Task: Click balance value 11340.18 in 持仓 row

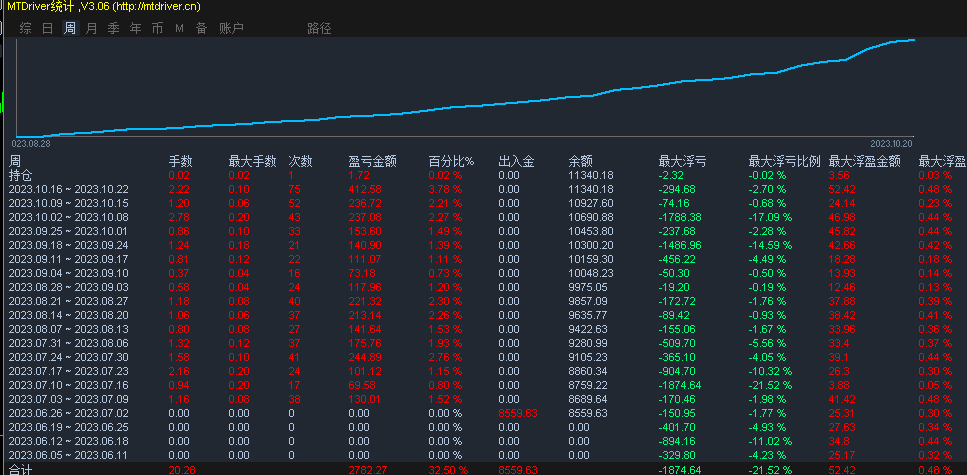Action: click(591, 176)
